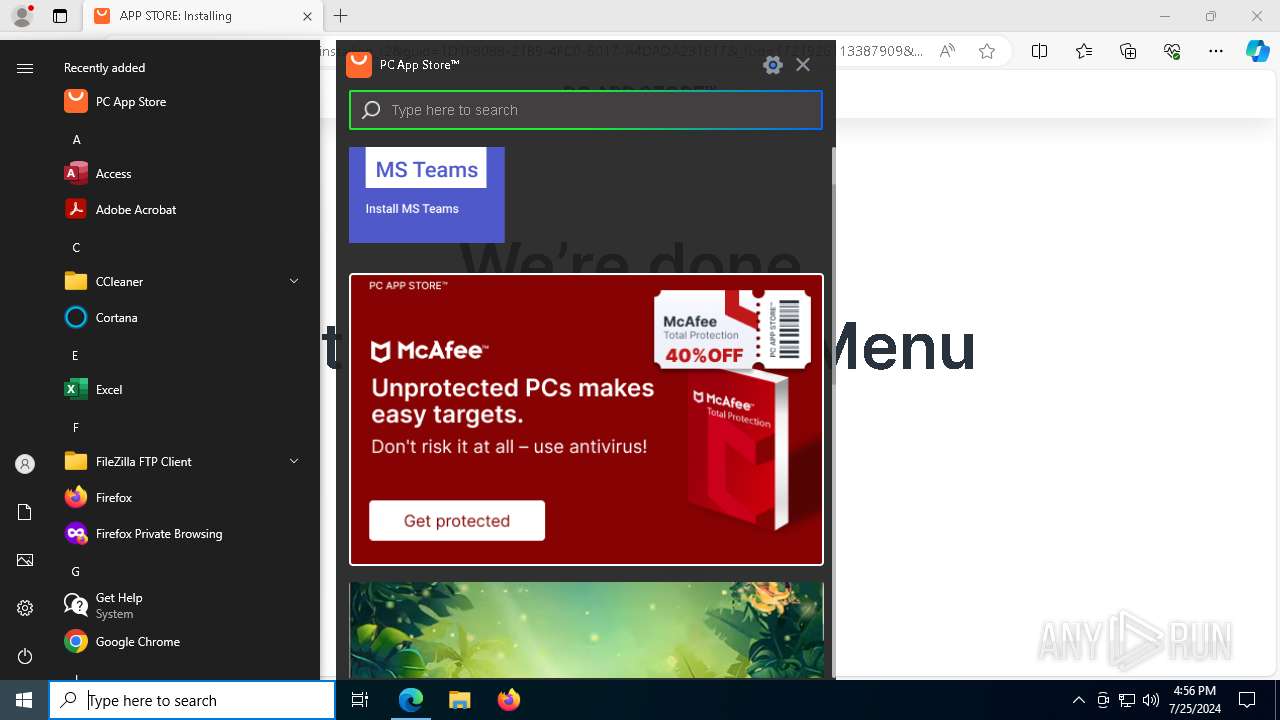Open a new Edge tab
The width and height of the screenshot is (1280, 720).
click(x=340, y=16)
